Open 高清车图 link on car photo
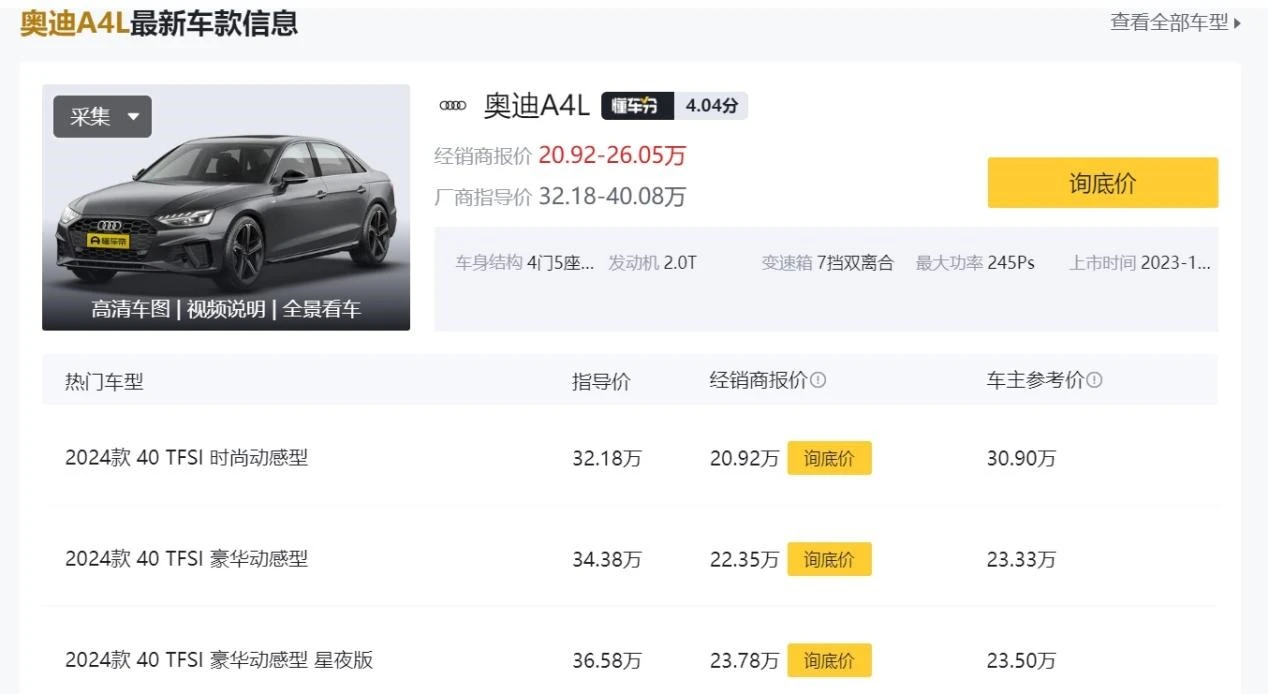The width and height of the screenshot is (1268, 694). (131, 309)
